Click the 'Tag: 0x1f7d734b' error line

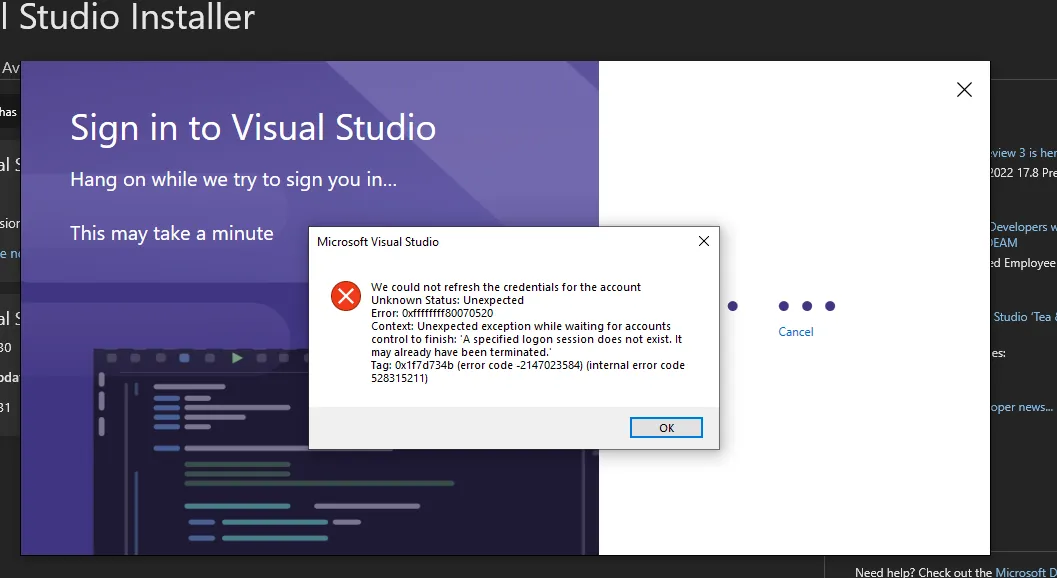(x=528, y=372)
